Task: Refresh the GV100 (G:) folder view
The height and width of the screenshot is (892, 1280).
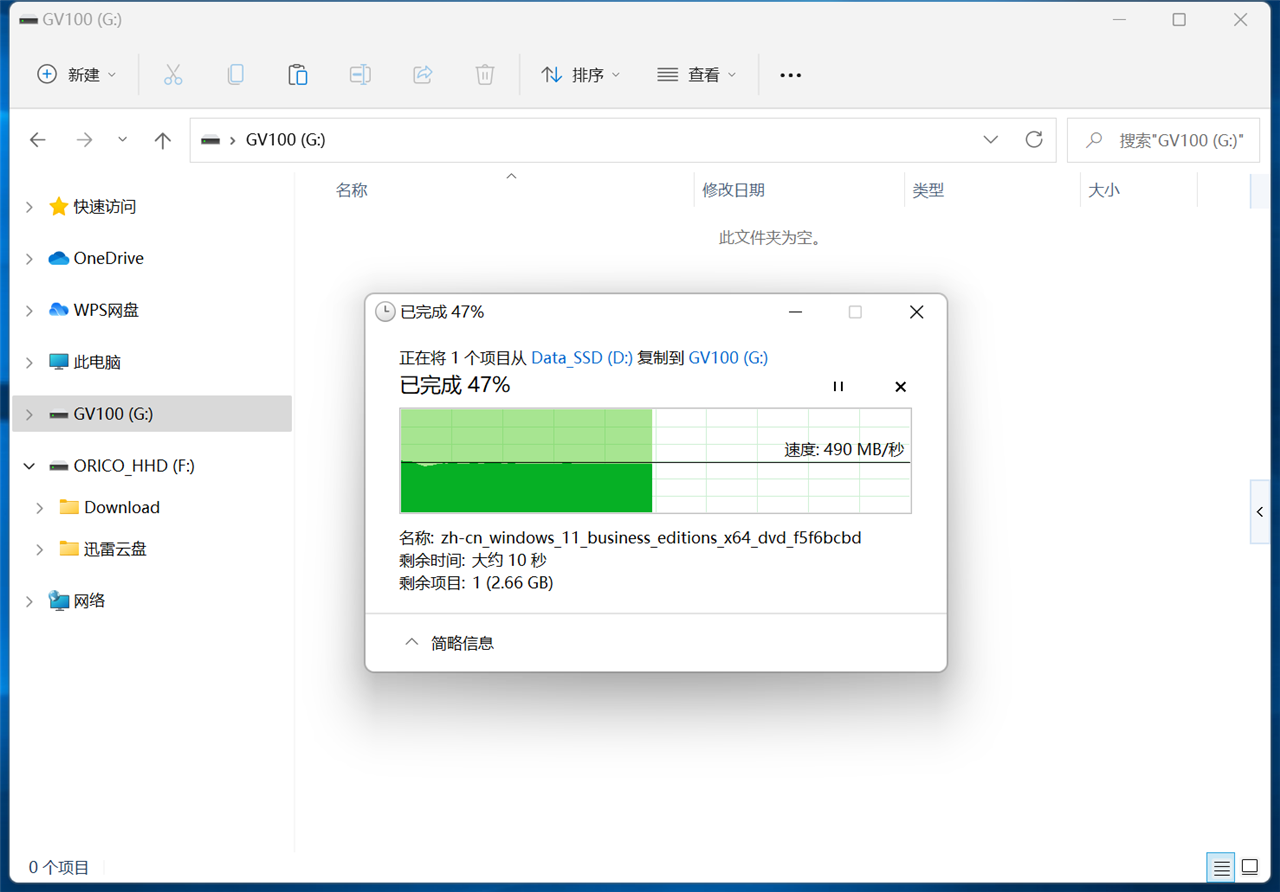Action: pyautogui.click(x=1034, y=139)
